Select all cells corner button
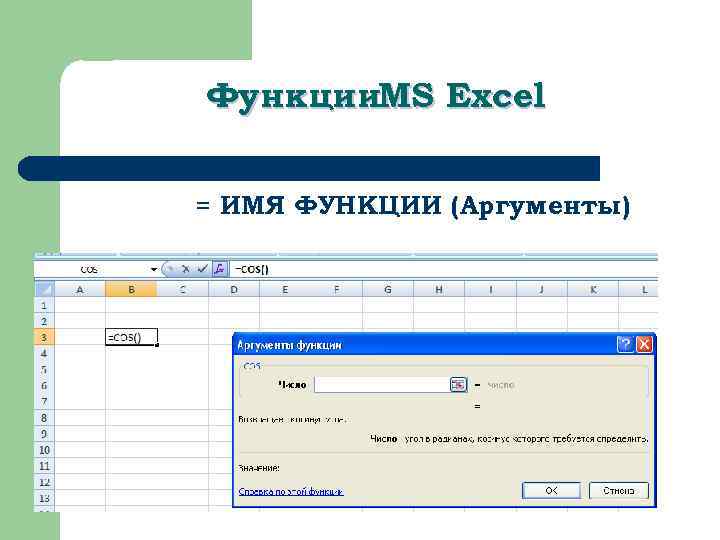 pyautogui.click(x=45, y=290)
